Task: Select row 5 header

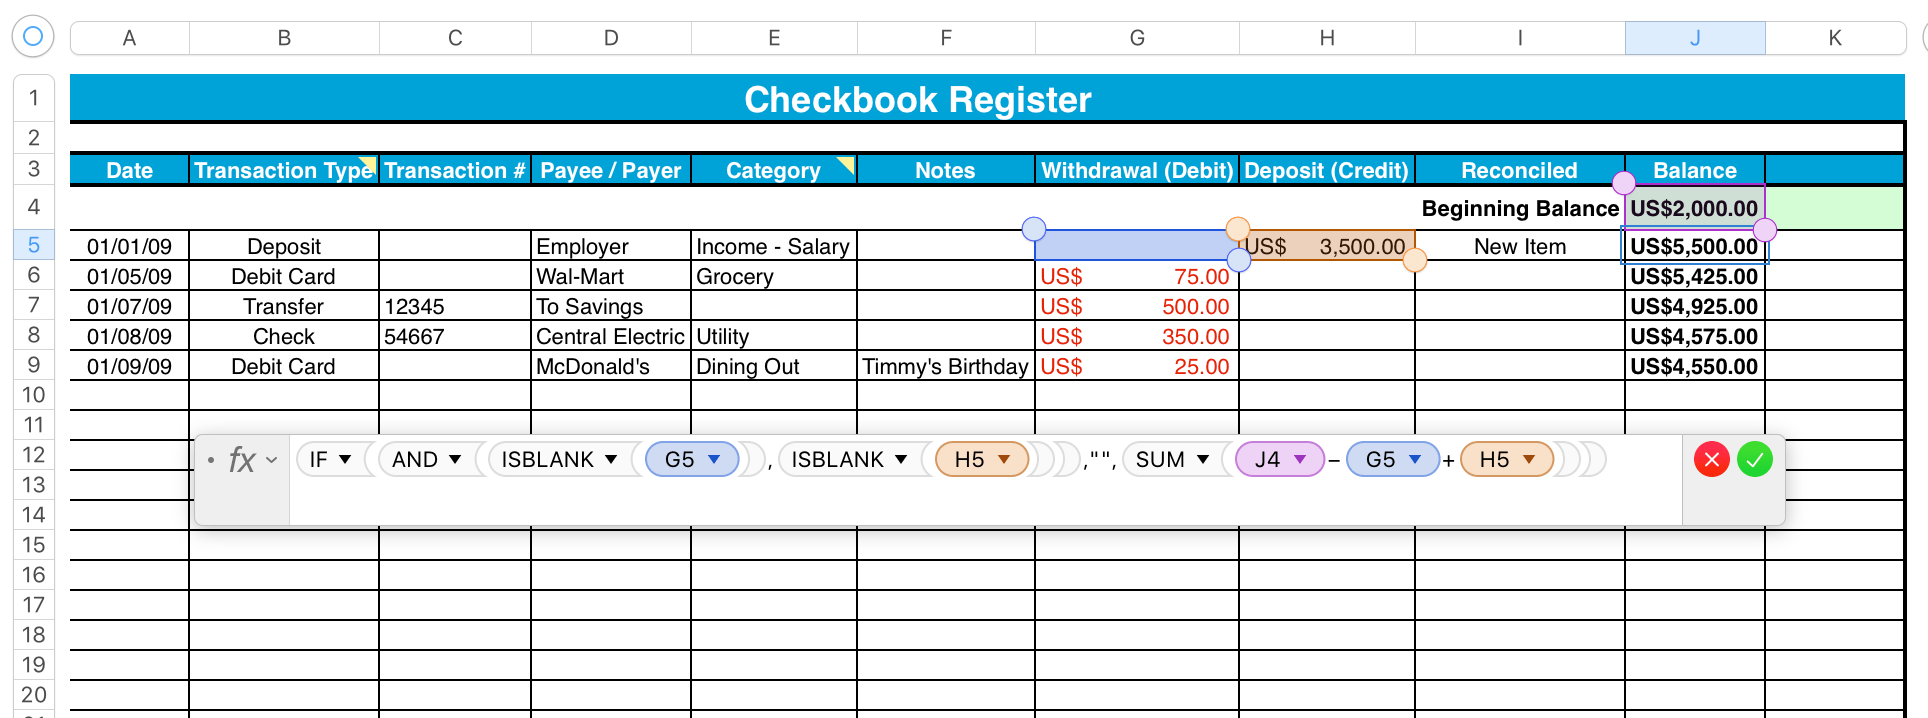Action: click(x=33, y=245)
